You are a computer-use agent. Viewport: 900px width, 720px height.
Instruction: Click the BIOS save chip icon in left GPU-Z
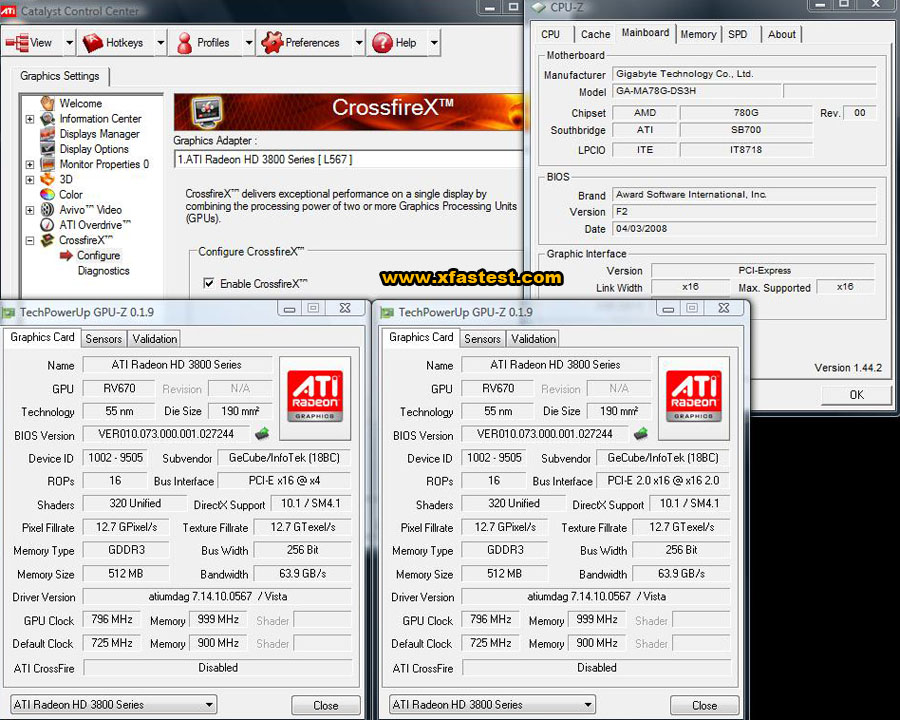pos(262,433)
